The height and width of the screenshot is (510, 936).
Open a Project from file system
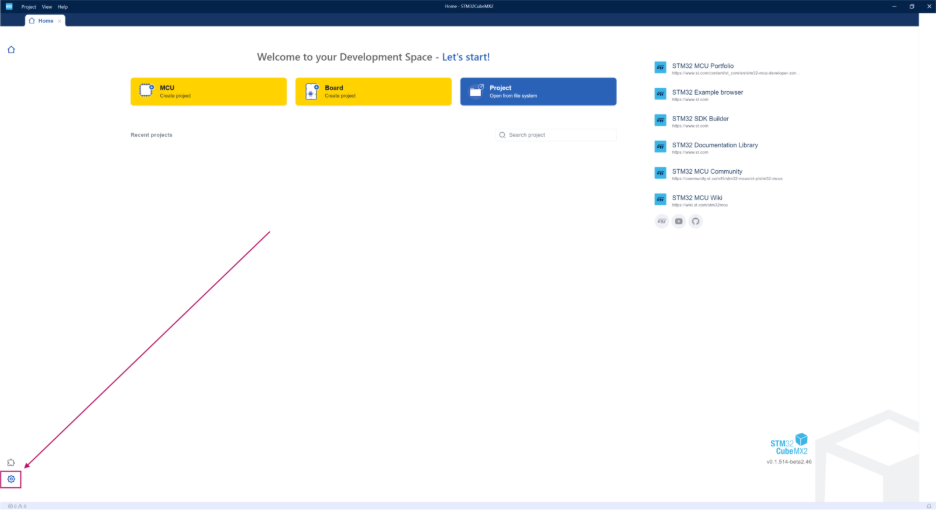click(x=538, y=91)
